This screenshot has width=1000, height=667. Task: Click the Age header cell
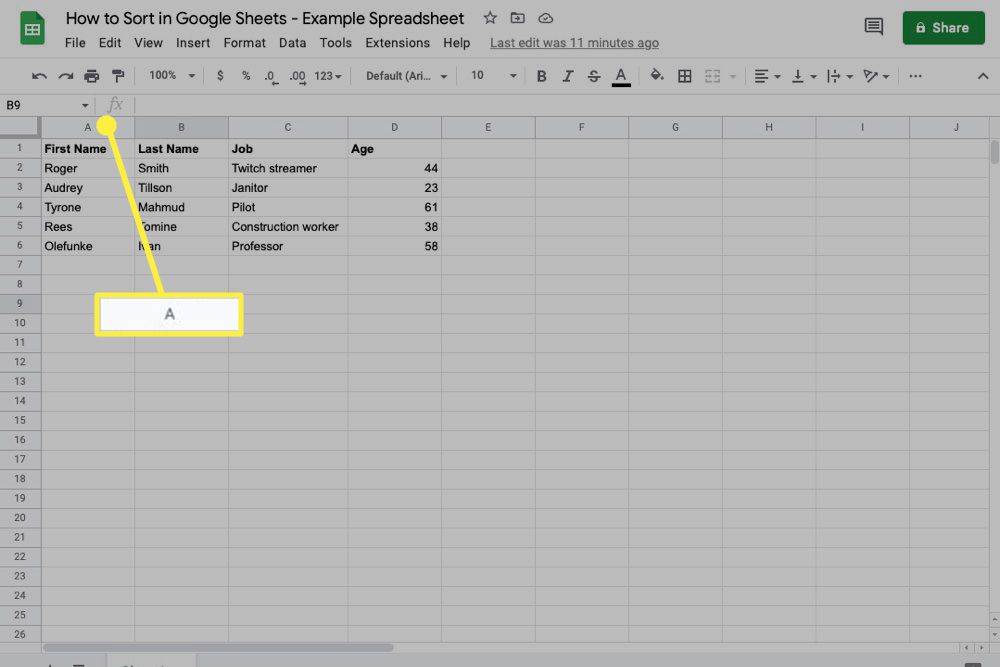394,149
